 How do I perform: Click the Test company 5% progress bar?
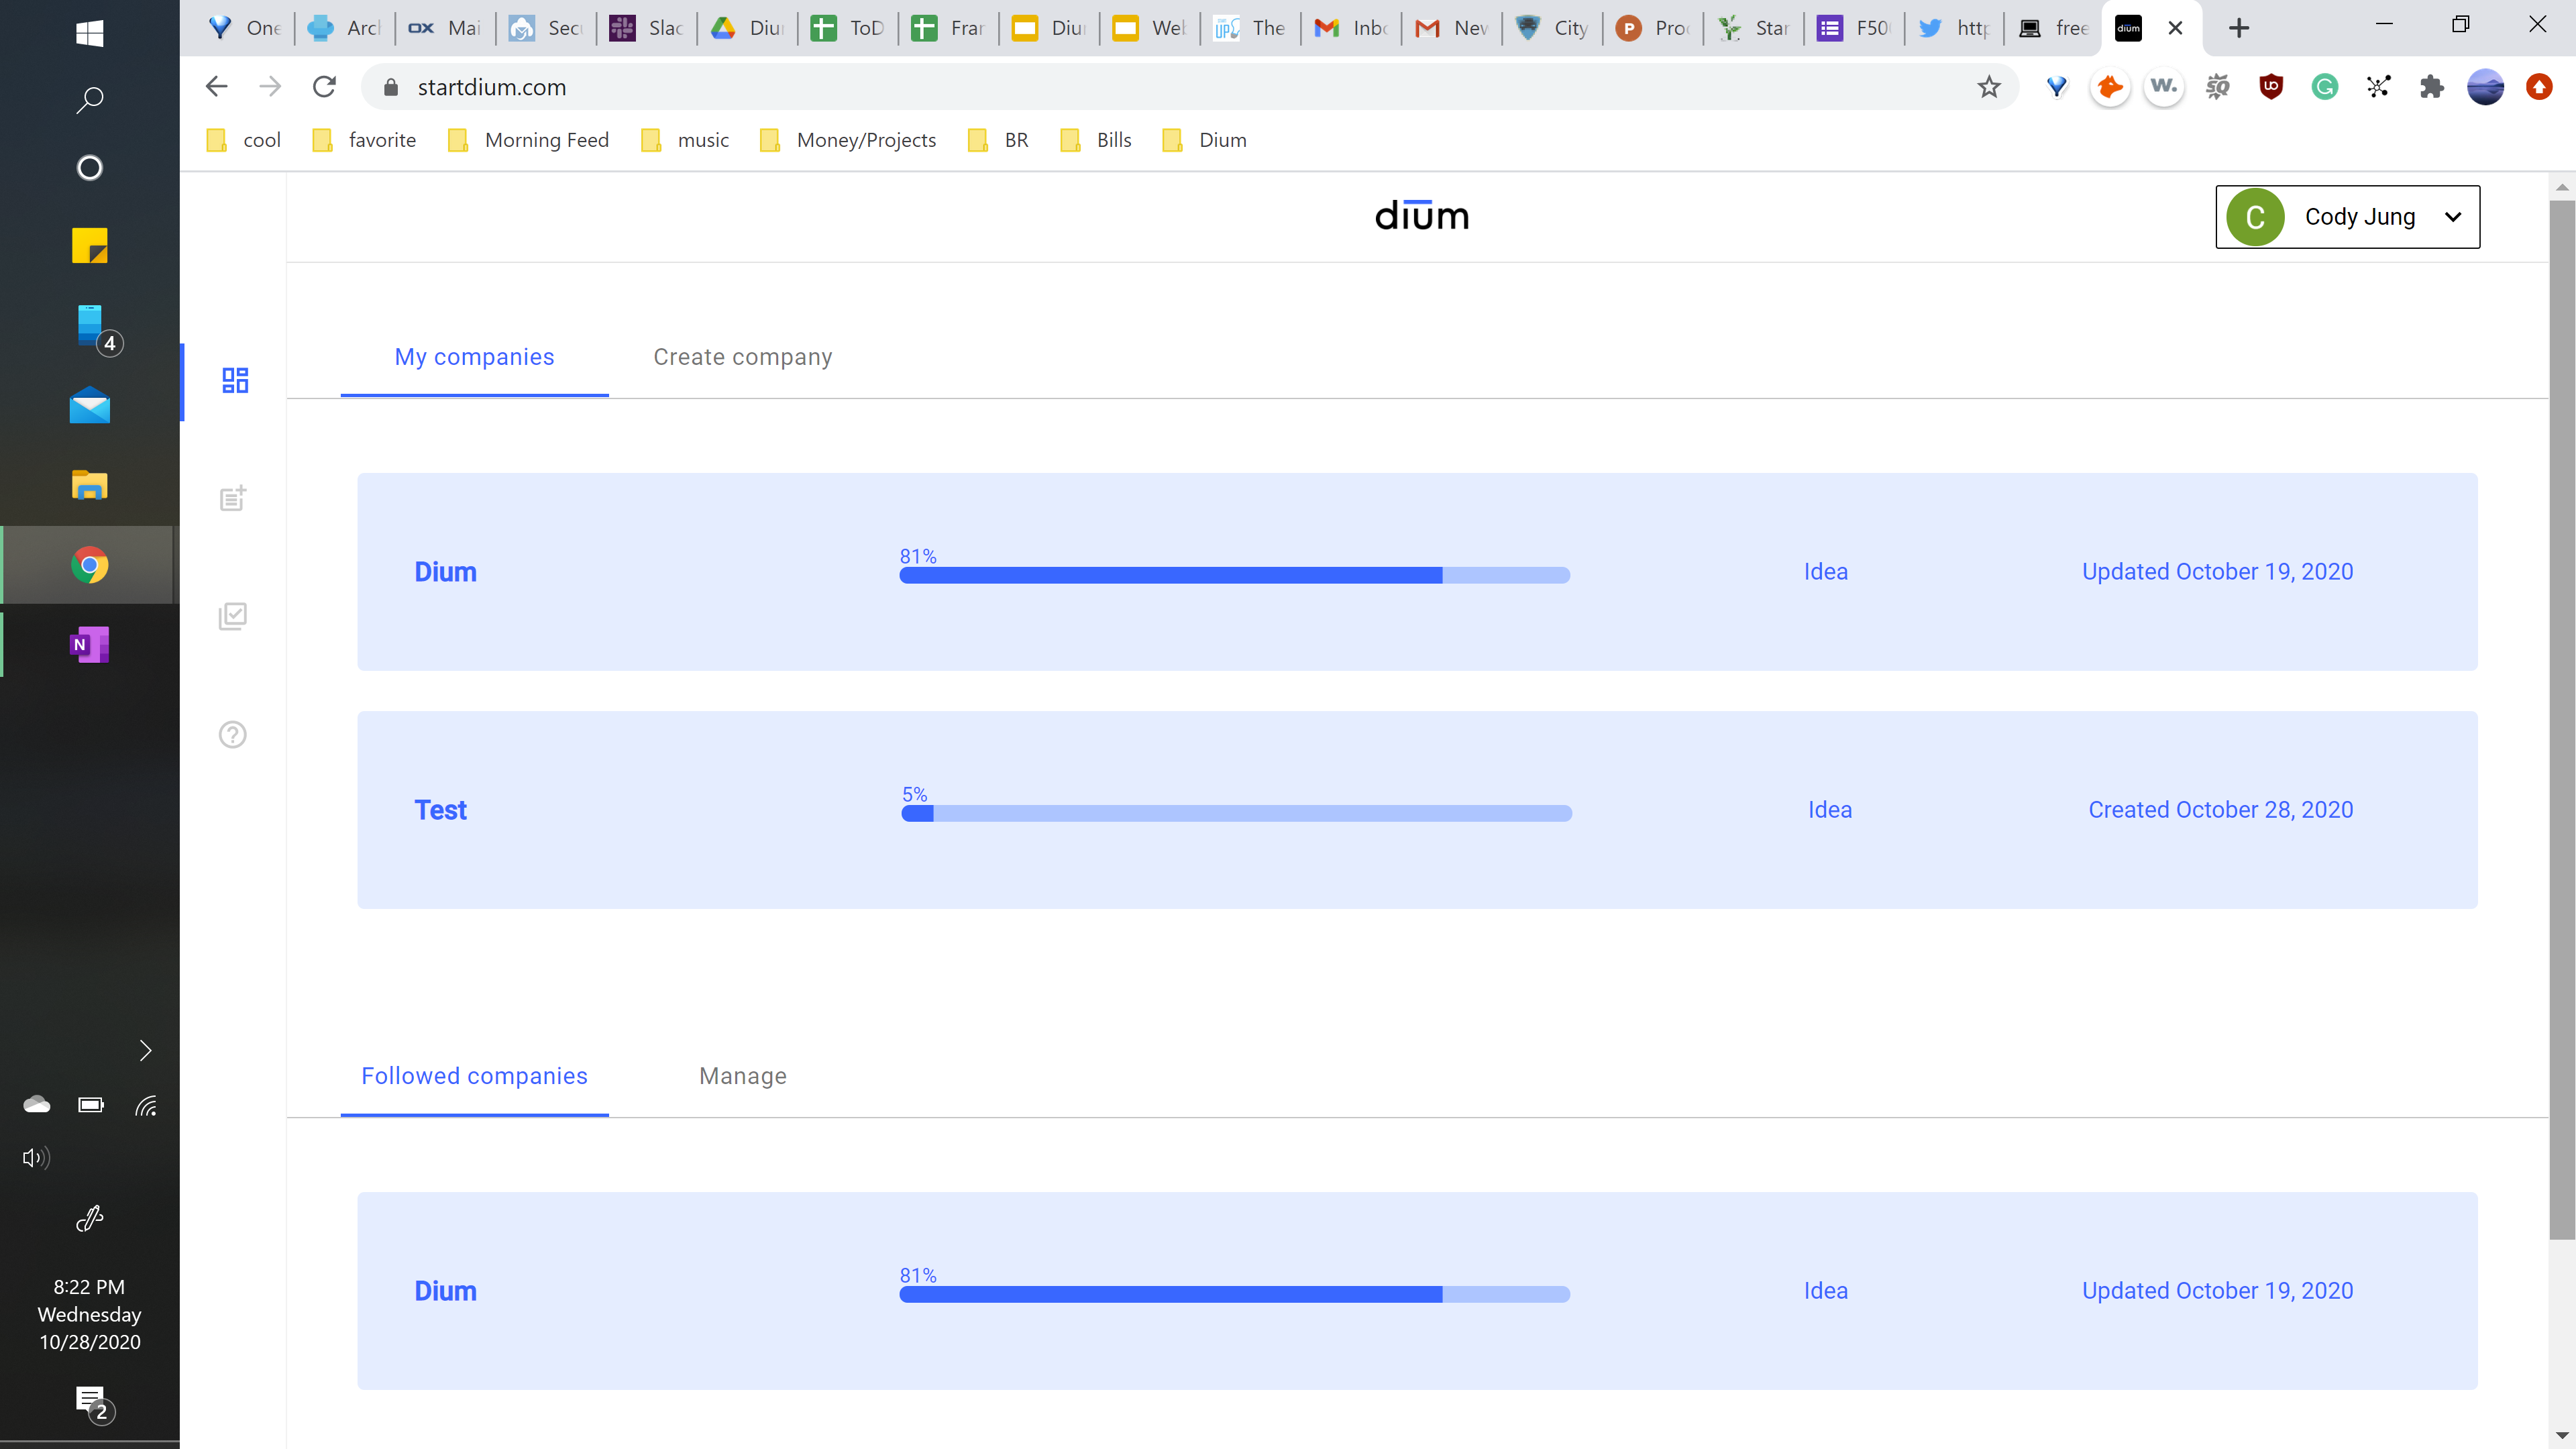[x=1236, y=814]
